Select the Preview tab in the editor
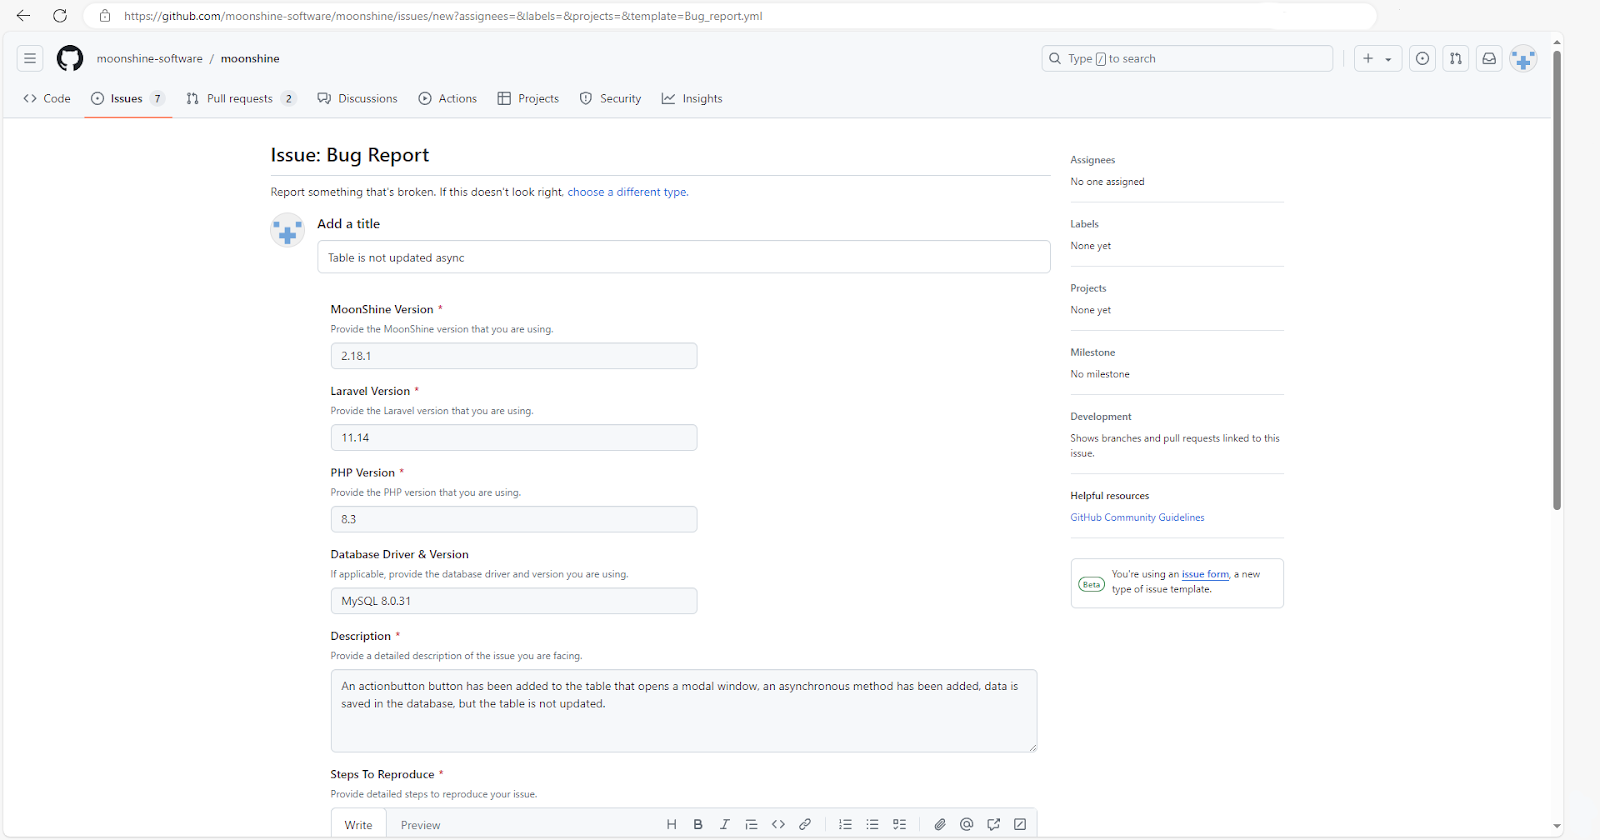 (x=420, y=825)
